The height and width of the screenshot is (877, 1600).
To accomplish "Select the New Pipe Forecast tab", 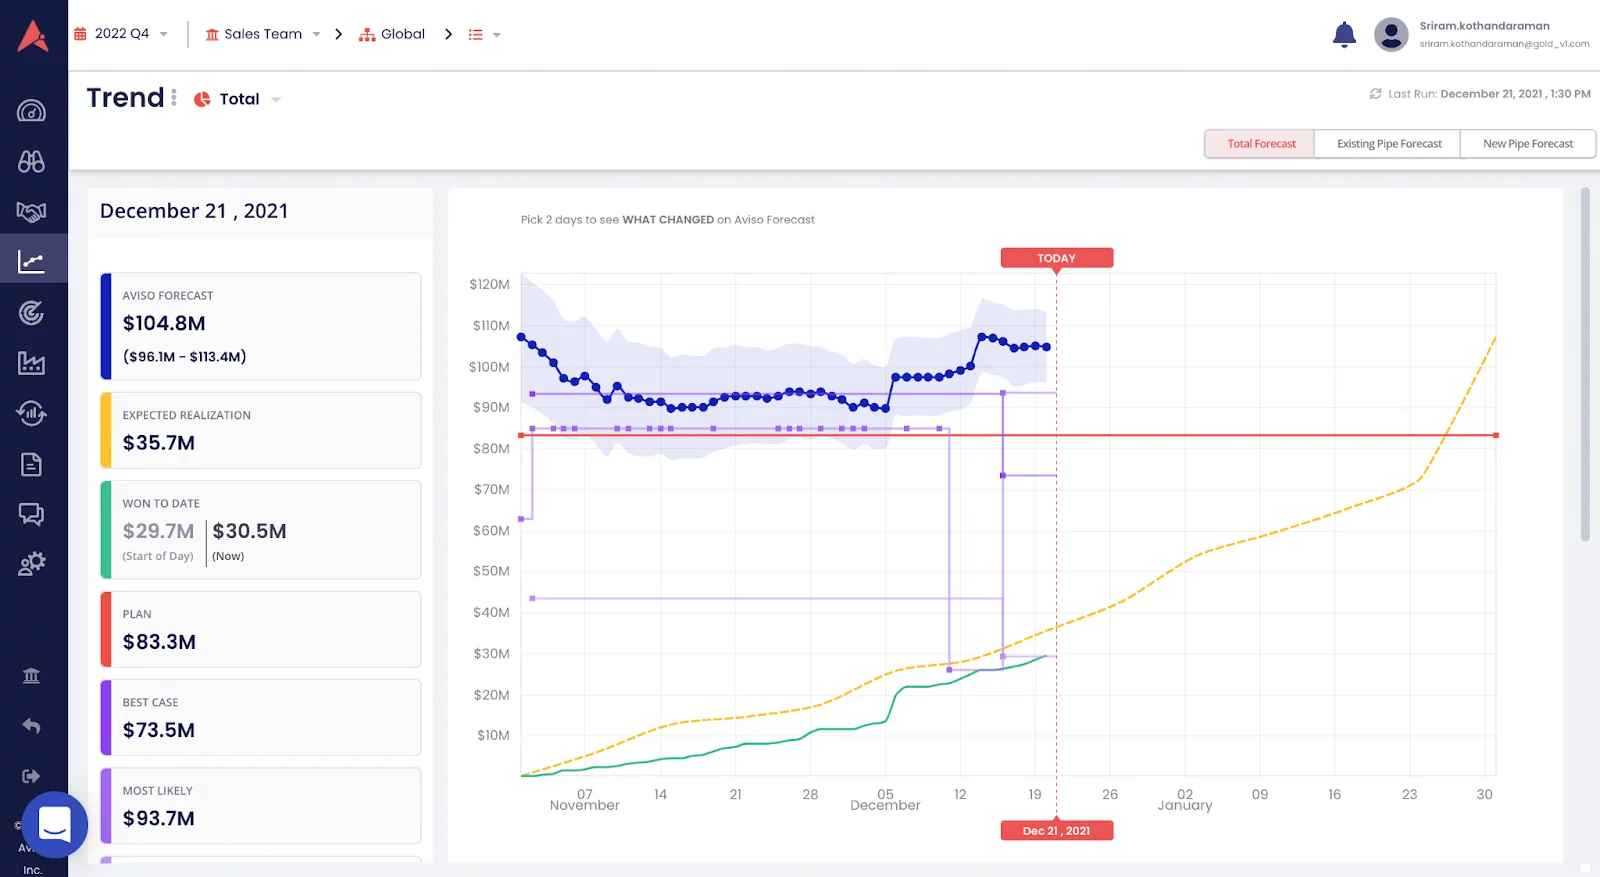I will coord(1527,144).
